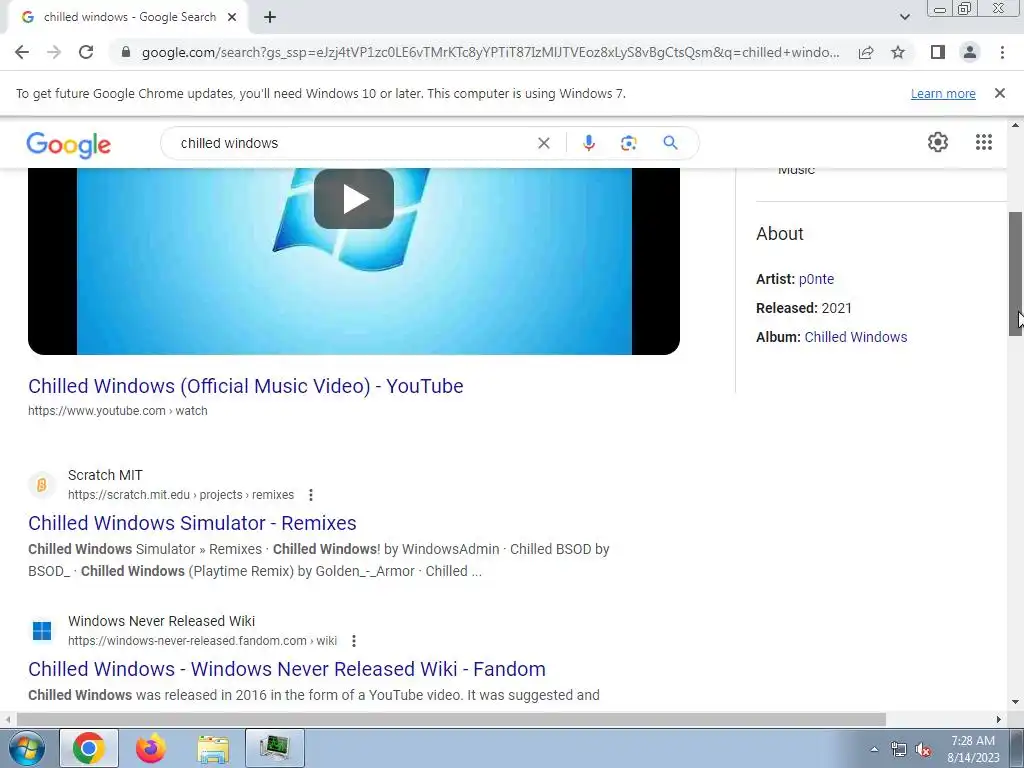
Task: Click into the 'chilled windows' search field
Action: [353, 143]
